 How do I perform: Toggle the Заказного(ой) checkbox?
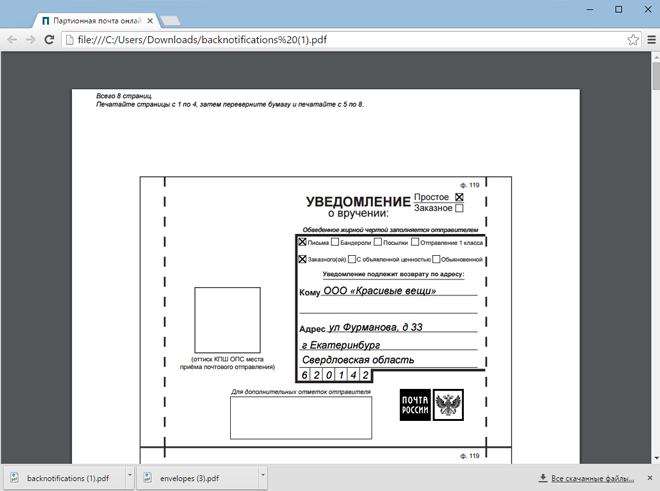[302, 259]
